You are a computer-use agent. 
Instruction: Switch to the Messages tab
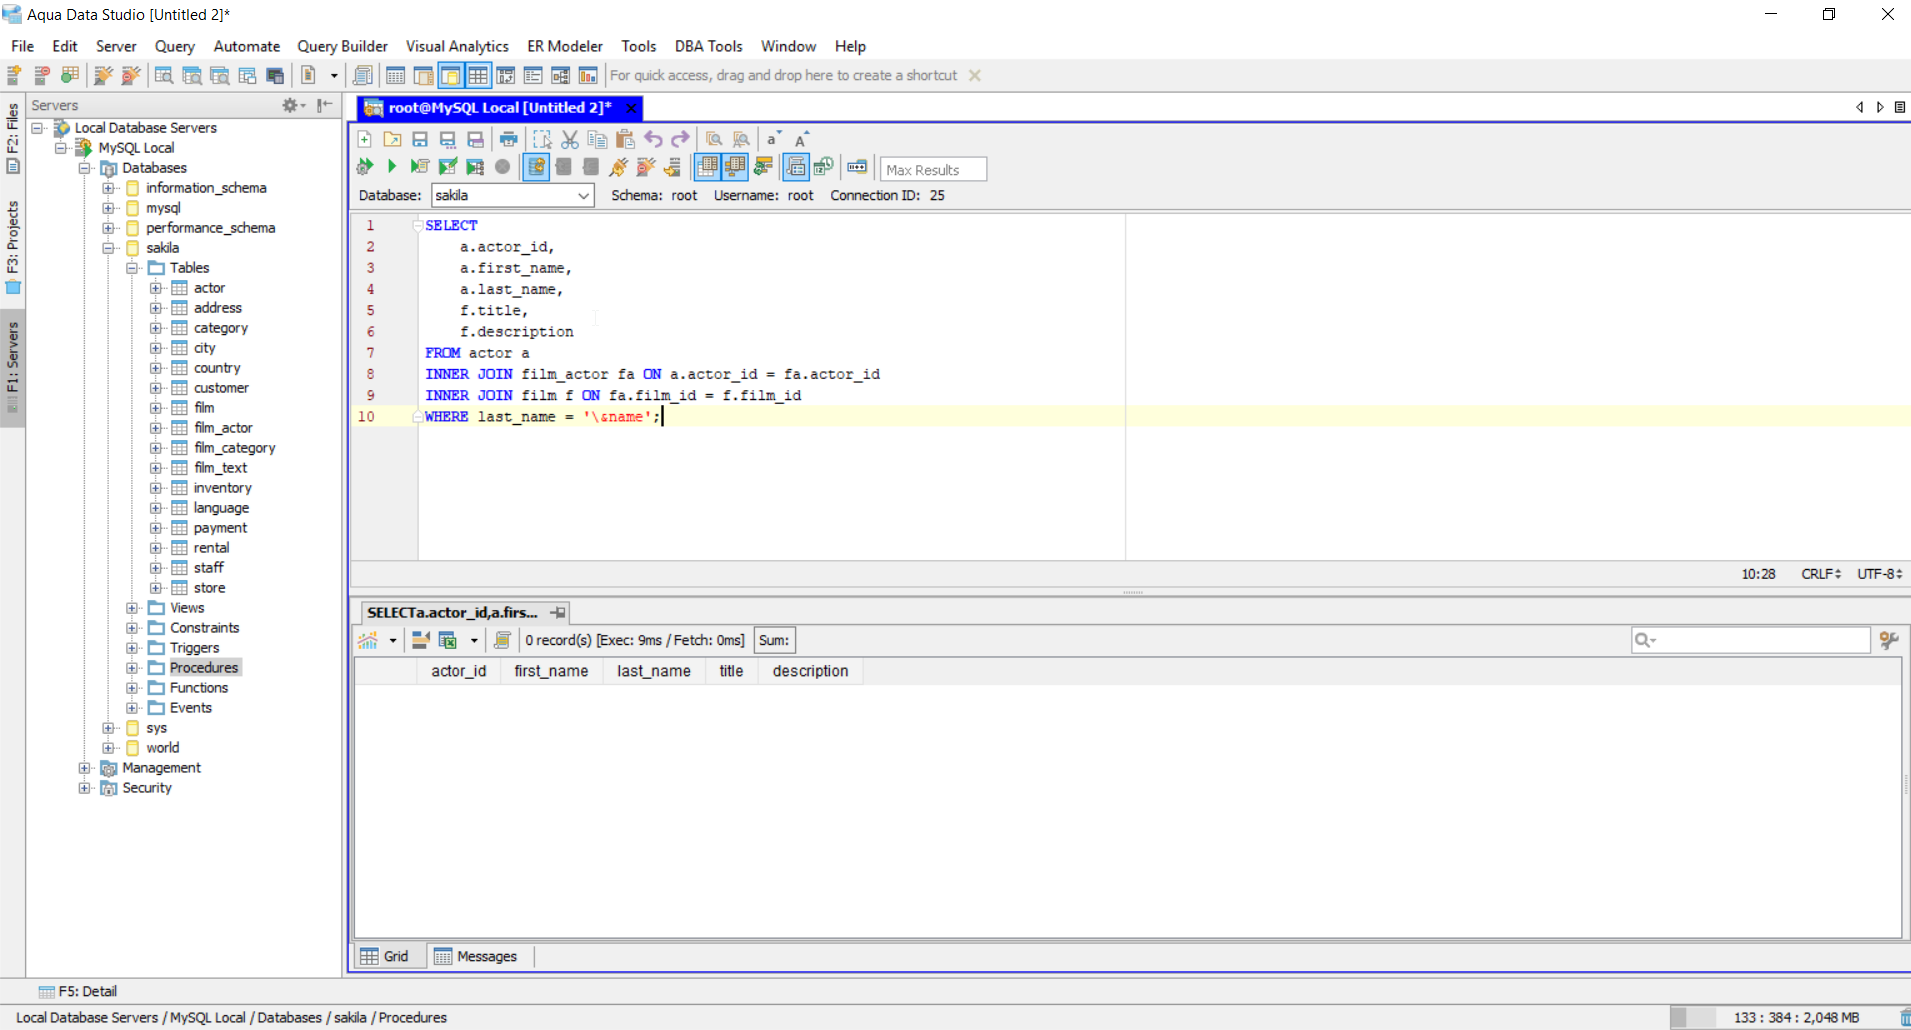(476, 957)
